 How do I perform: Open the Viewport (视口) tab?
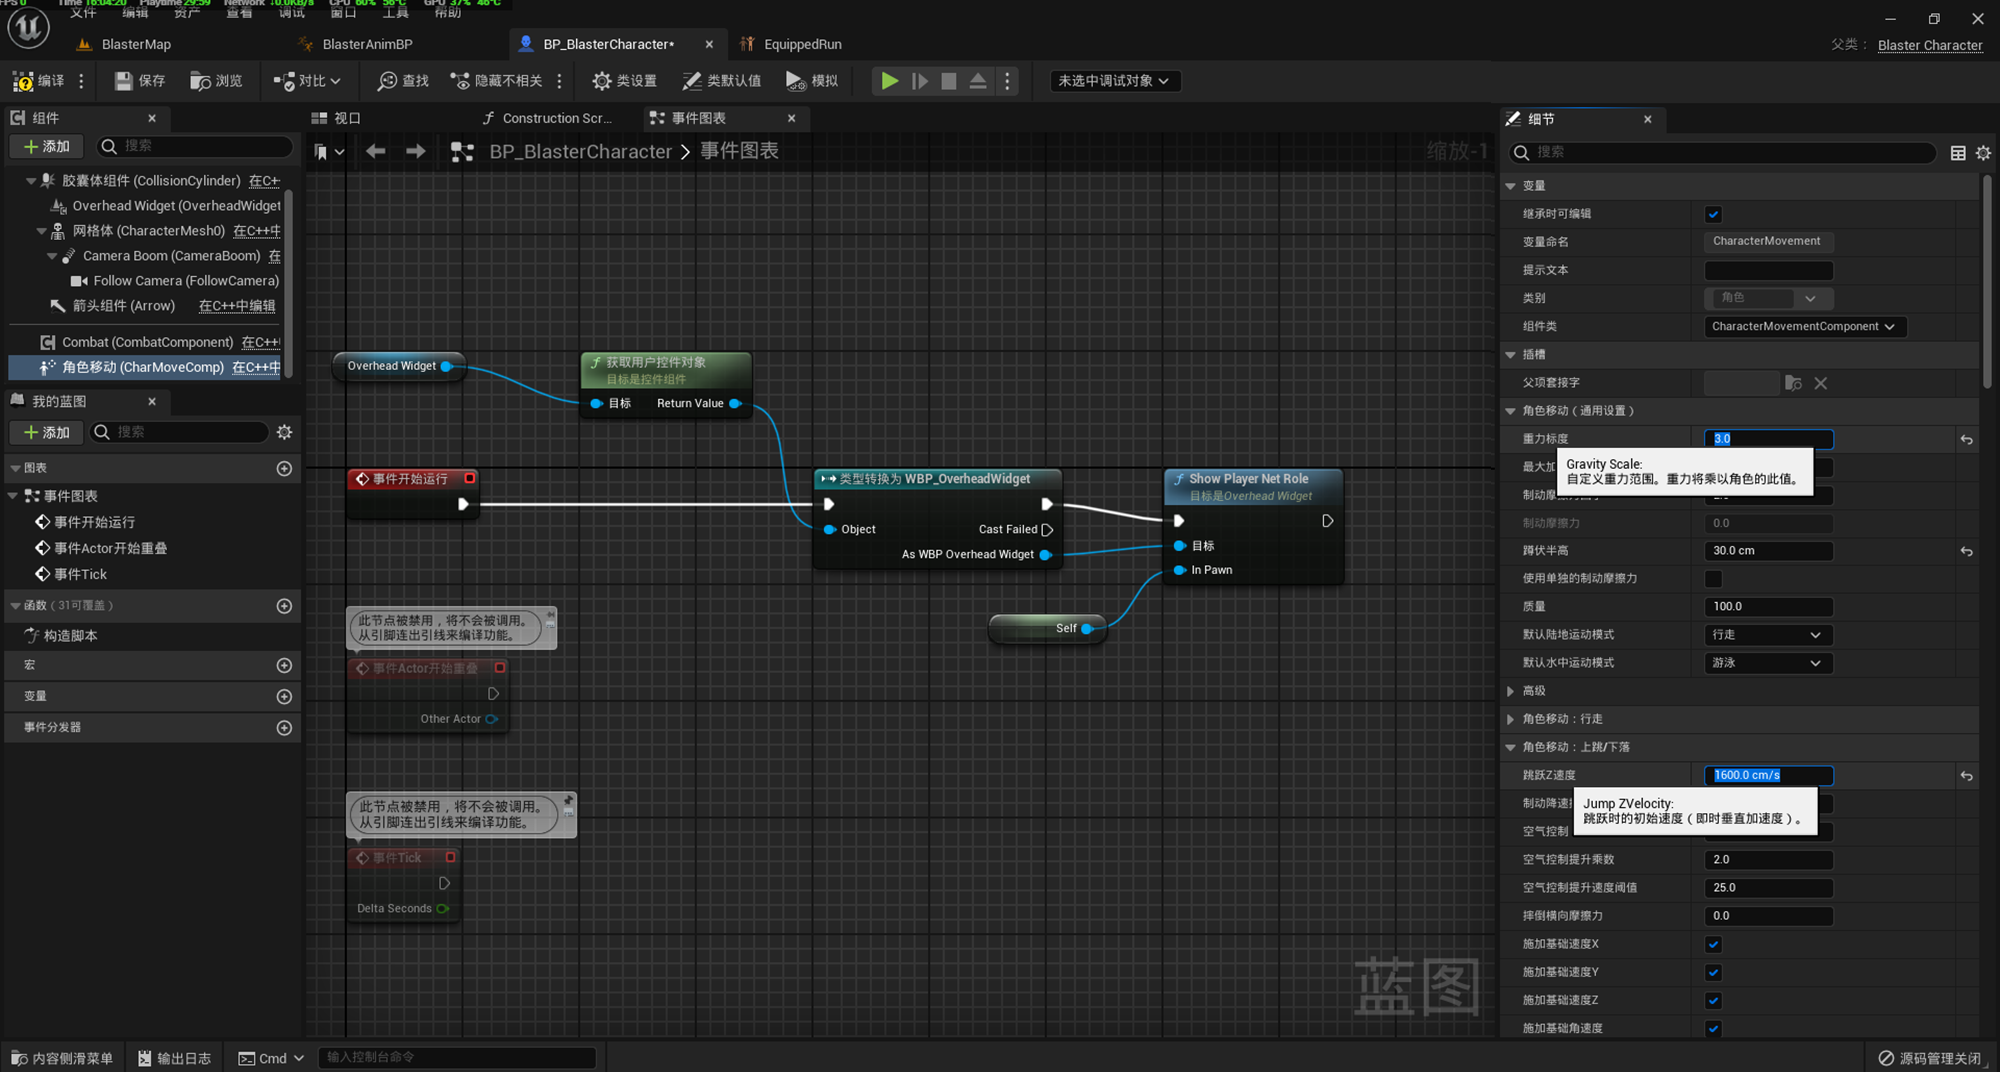tap(336, 118)
